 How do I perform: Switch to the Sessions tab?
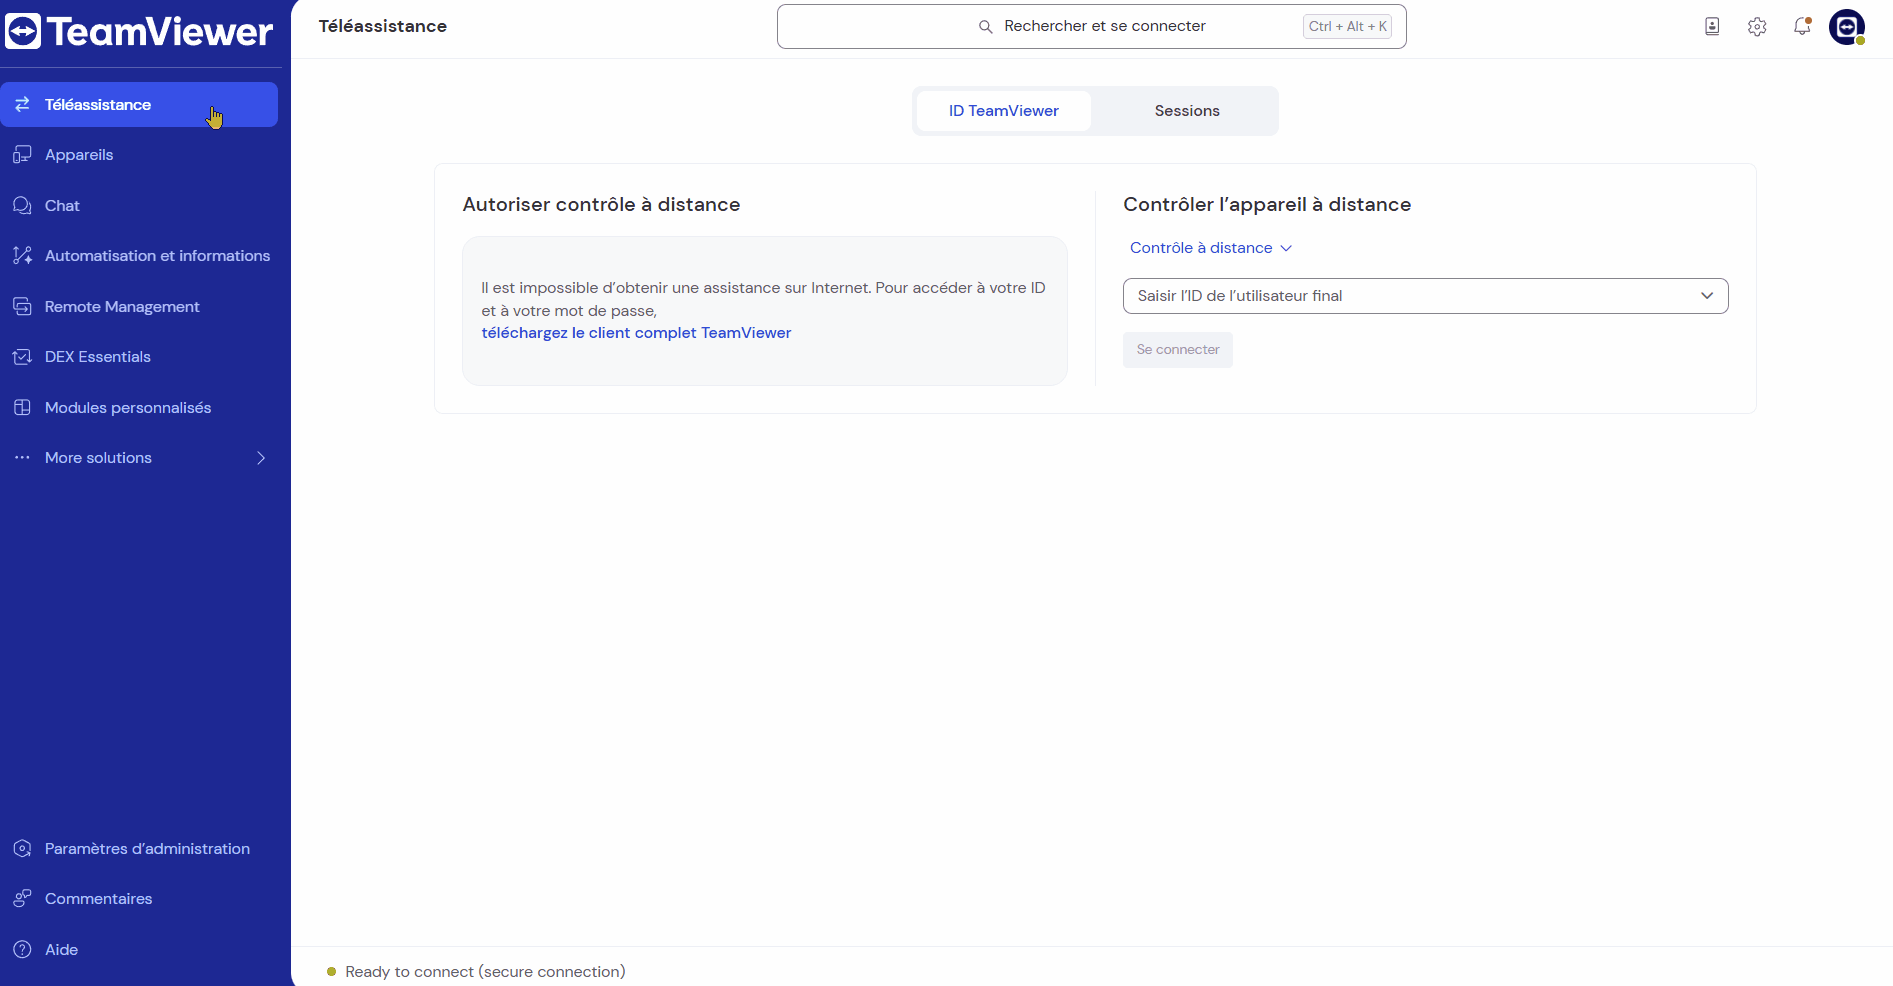point(1187,111)
